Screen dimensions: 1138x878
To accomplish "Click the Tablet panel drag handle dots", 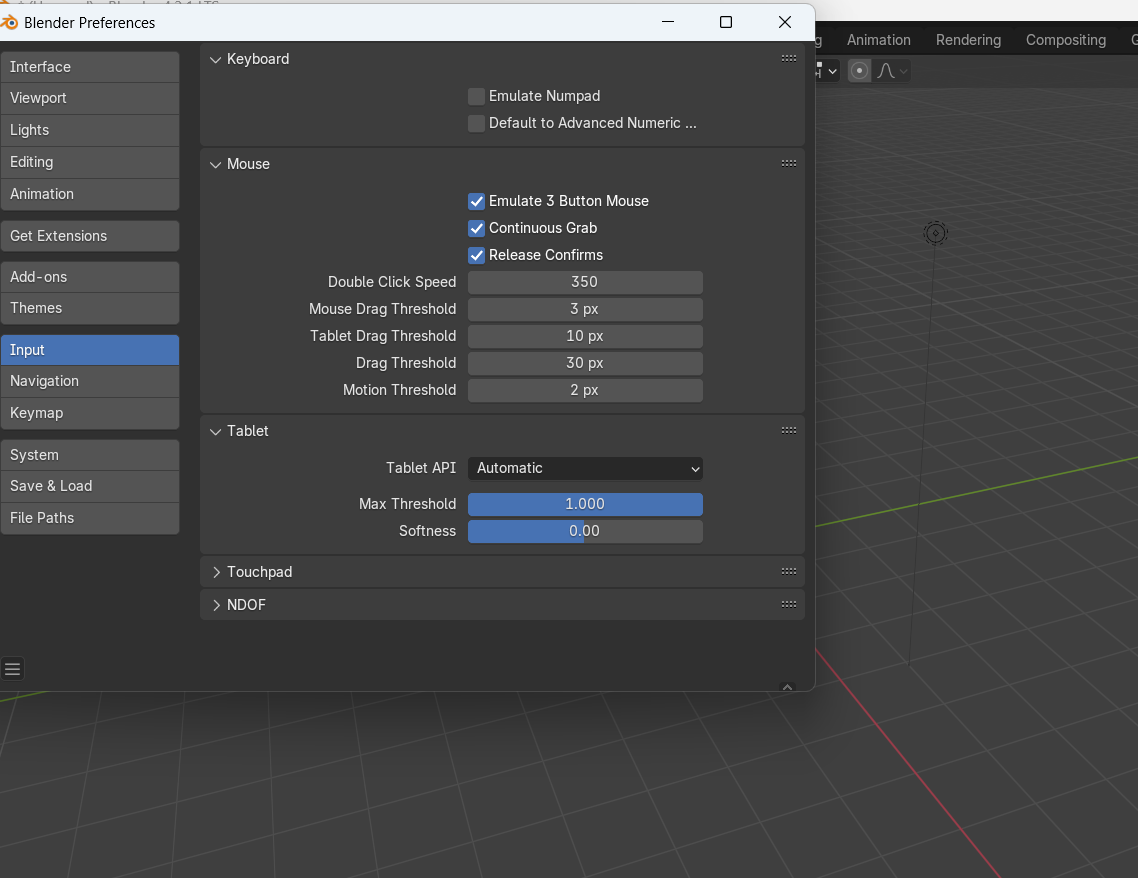I will tap(789, 431).
